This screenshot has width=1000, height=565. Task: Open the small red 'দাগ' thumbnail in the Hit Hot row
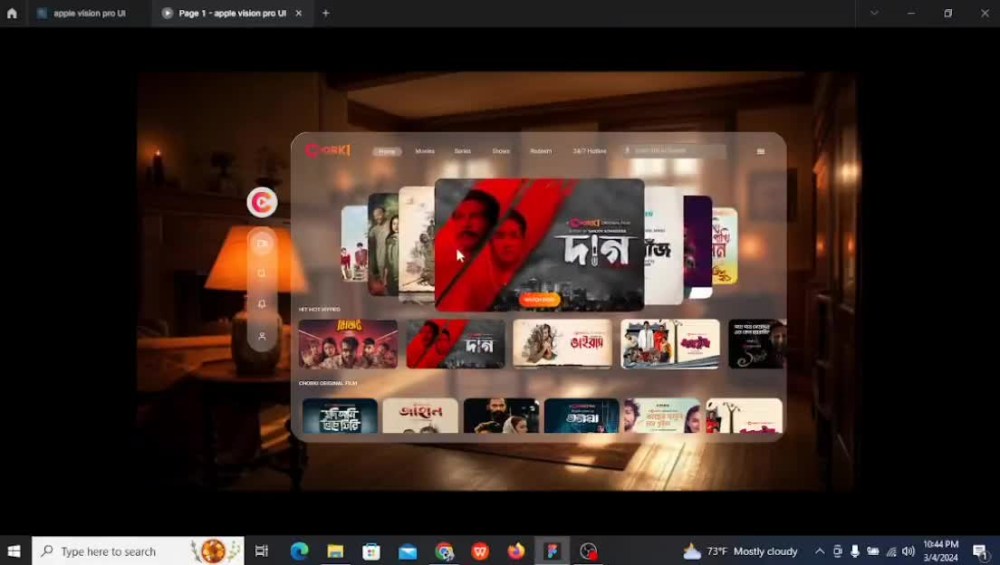455,344
